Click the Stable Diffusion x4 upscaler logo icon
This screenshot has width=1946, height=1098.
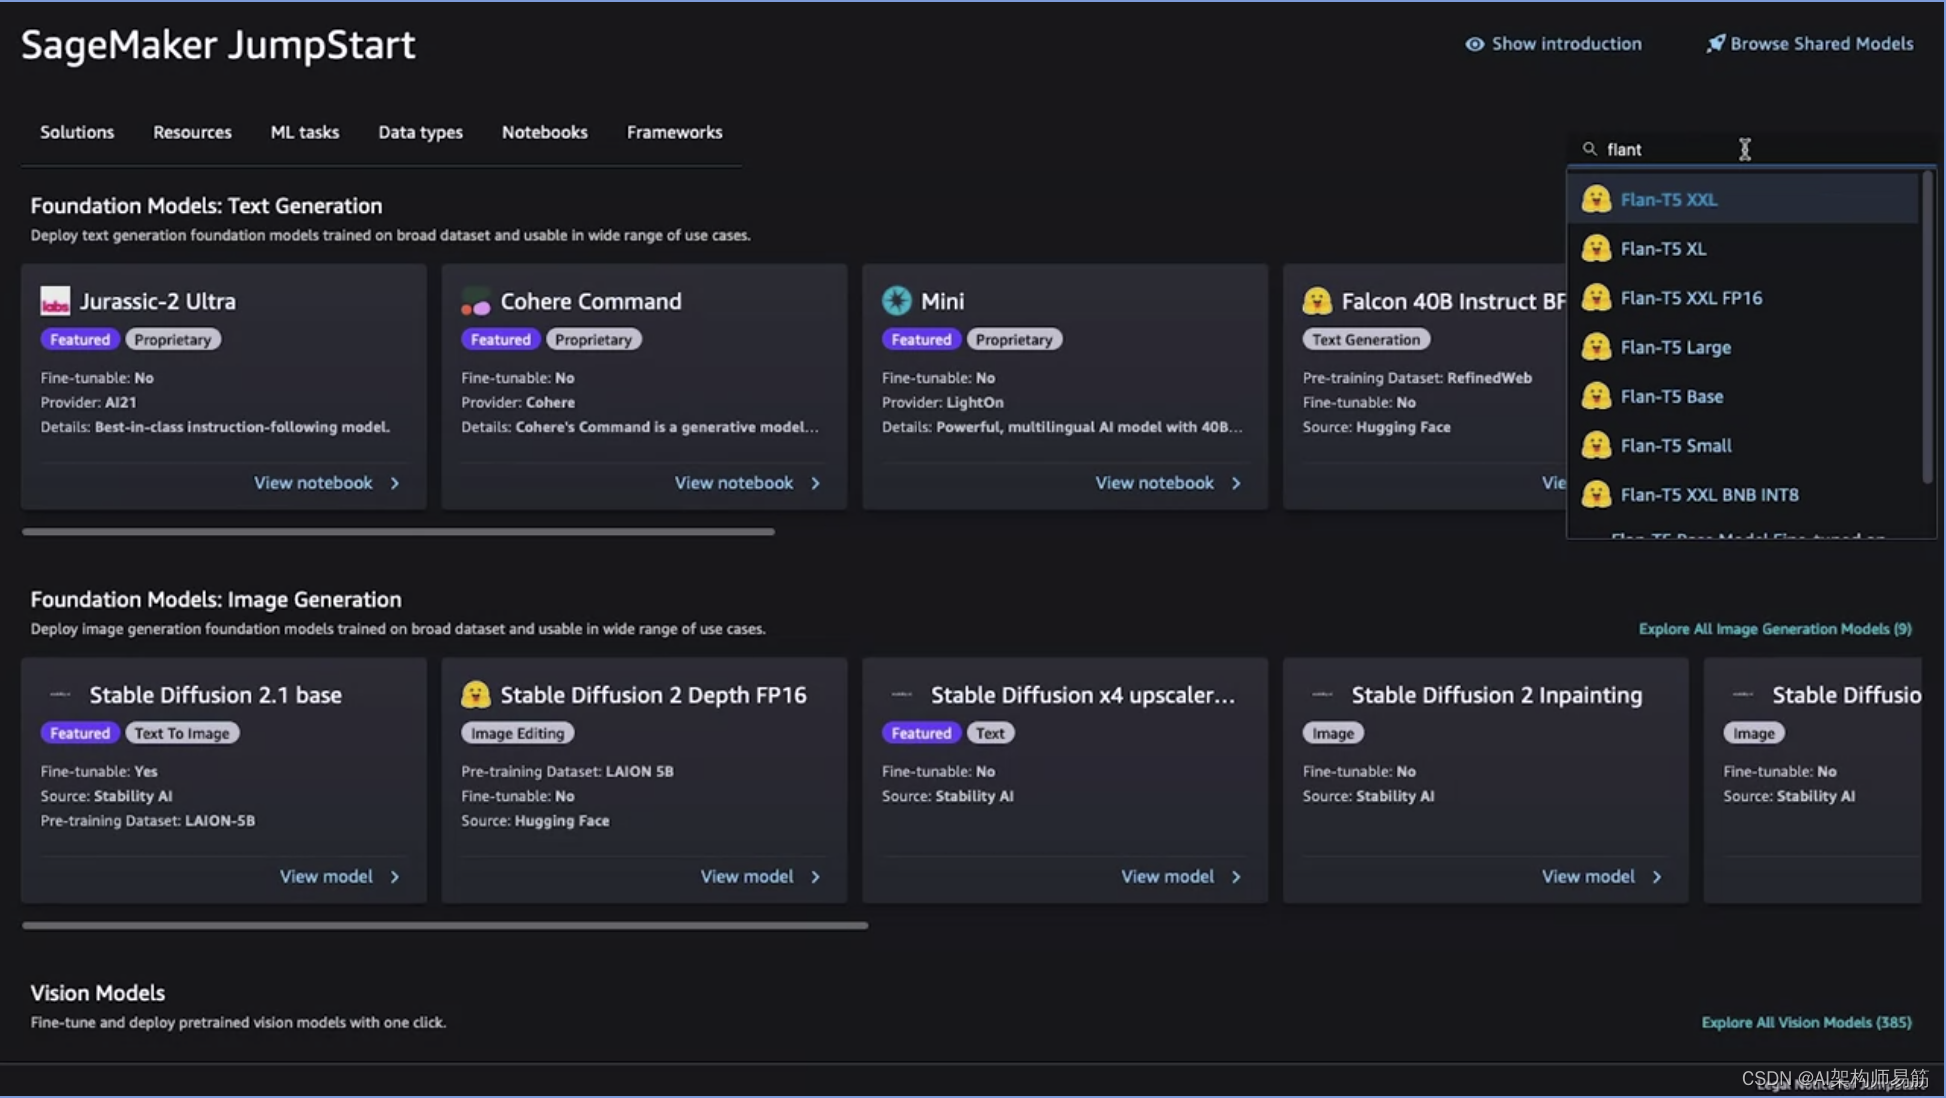tap(901, 694)
